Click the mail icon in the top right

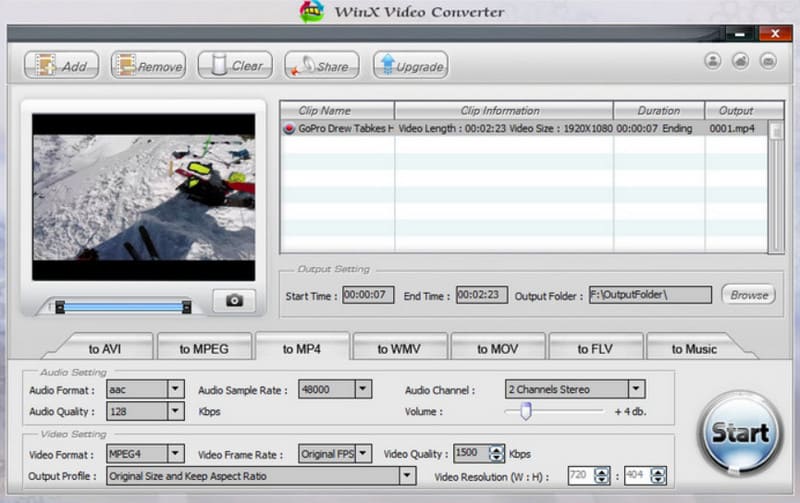pos(768,61)
